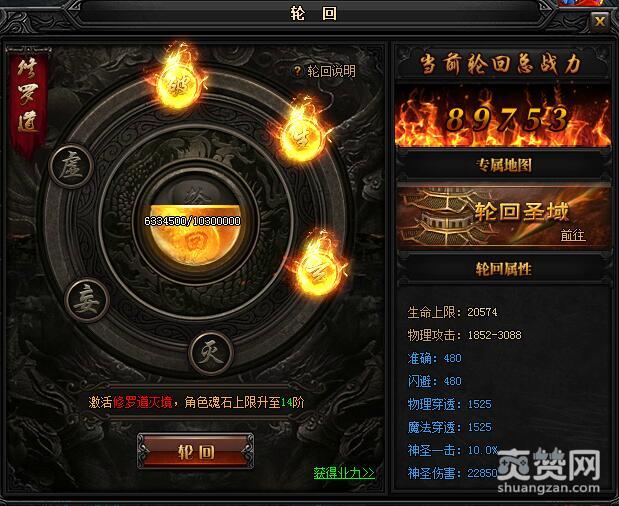Click the red 修罗道灭境 text

(x=143, y=402)
